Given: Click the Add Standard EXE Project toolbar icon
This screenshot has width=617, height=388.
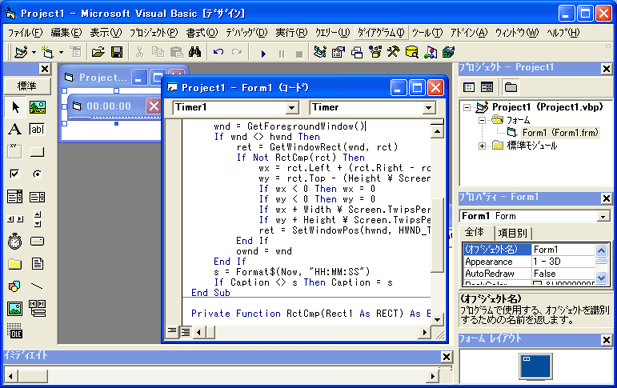Looking at the screenshot, I should tap(20, 52).
